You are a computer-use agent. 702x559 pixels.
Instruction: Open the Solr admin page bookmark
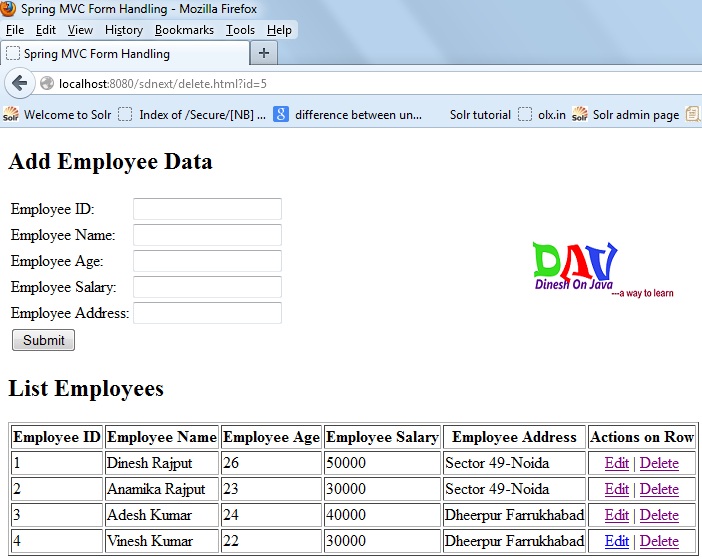pos(625,115)
